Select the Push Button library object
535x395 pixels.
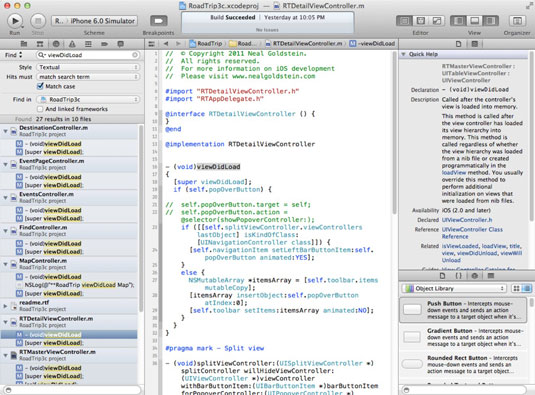[463, 310]
